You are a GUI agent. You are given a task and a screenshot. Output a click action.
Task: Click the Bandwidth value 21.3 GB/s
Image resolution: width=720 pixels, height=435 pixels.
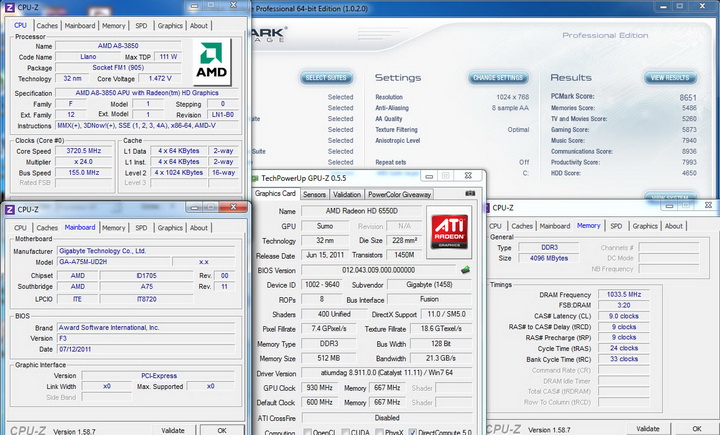(x=441, y=358)
